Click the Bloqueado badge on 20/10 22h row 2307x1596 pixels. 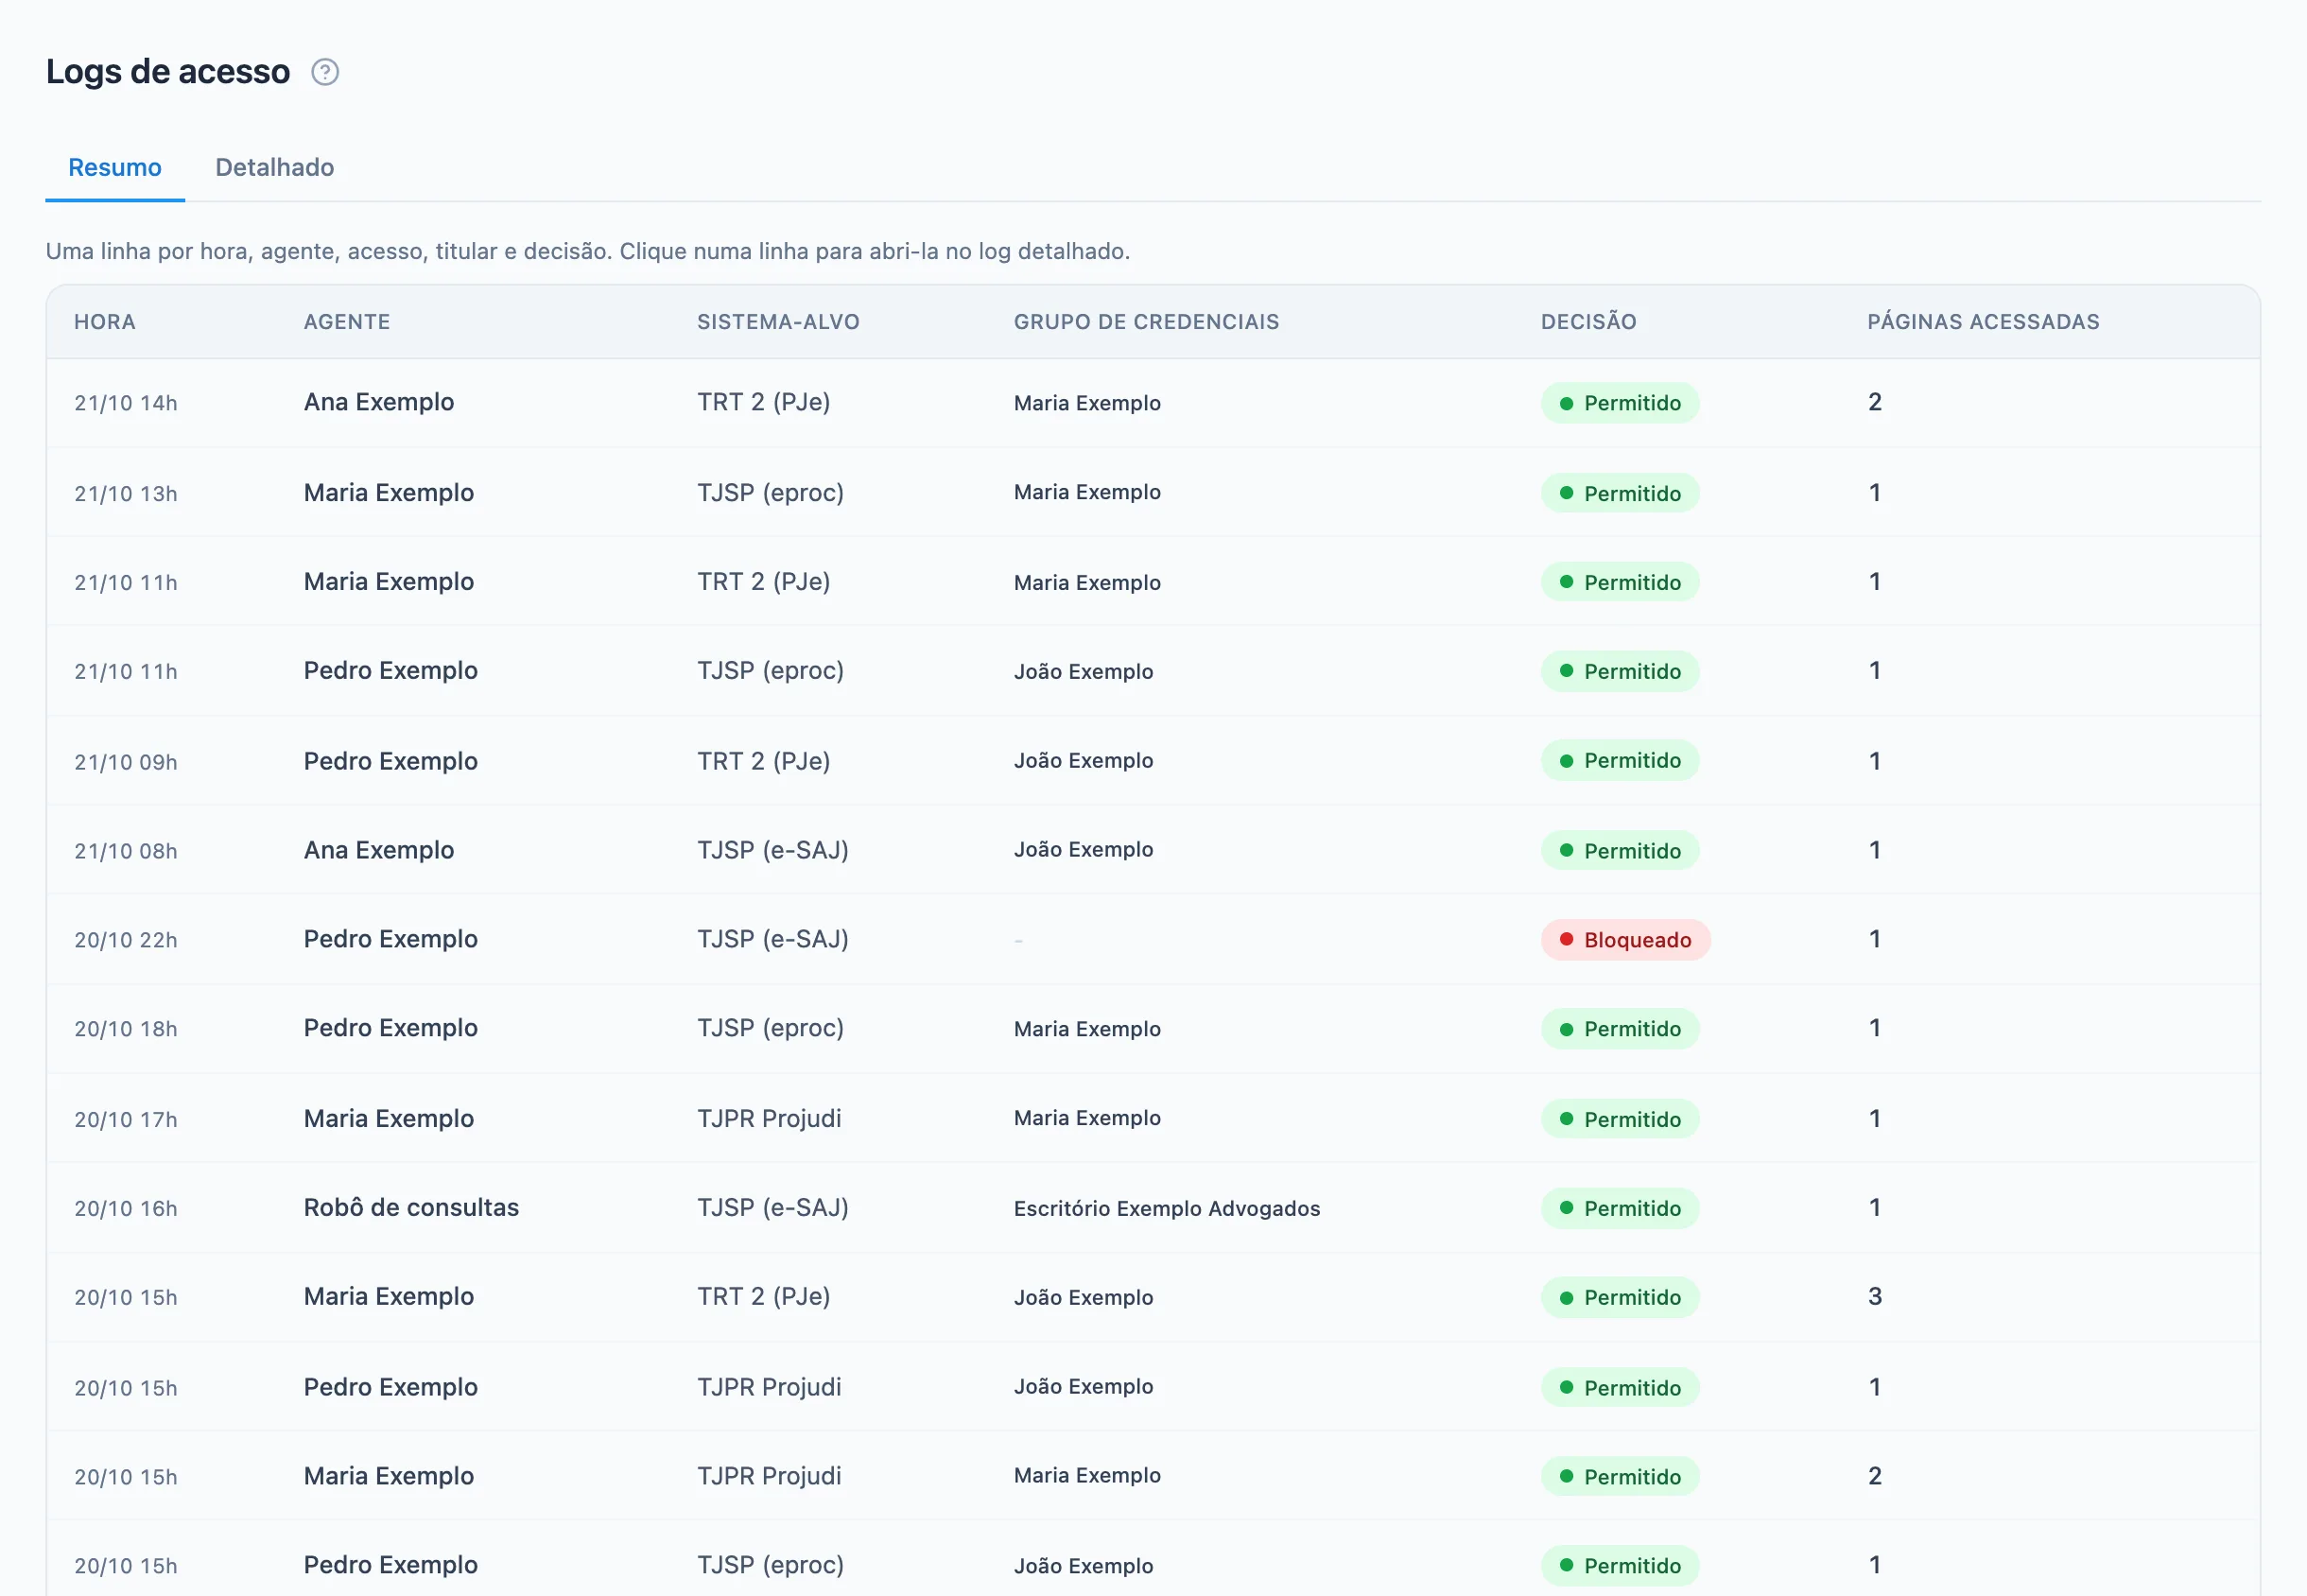pos(1625,940)
